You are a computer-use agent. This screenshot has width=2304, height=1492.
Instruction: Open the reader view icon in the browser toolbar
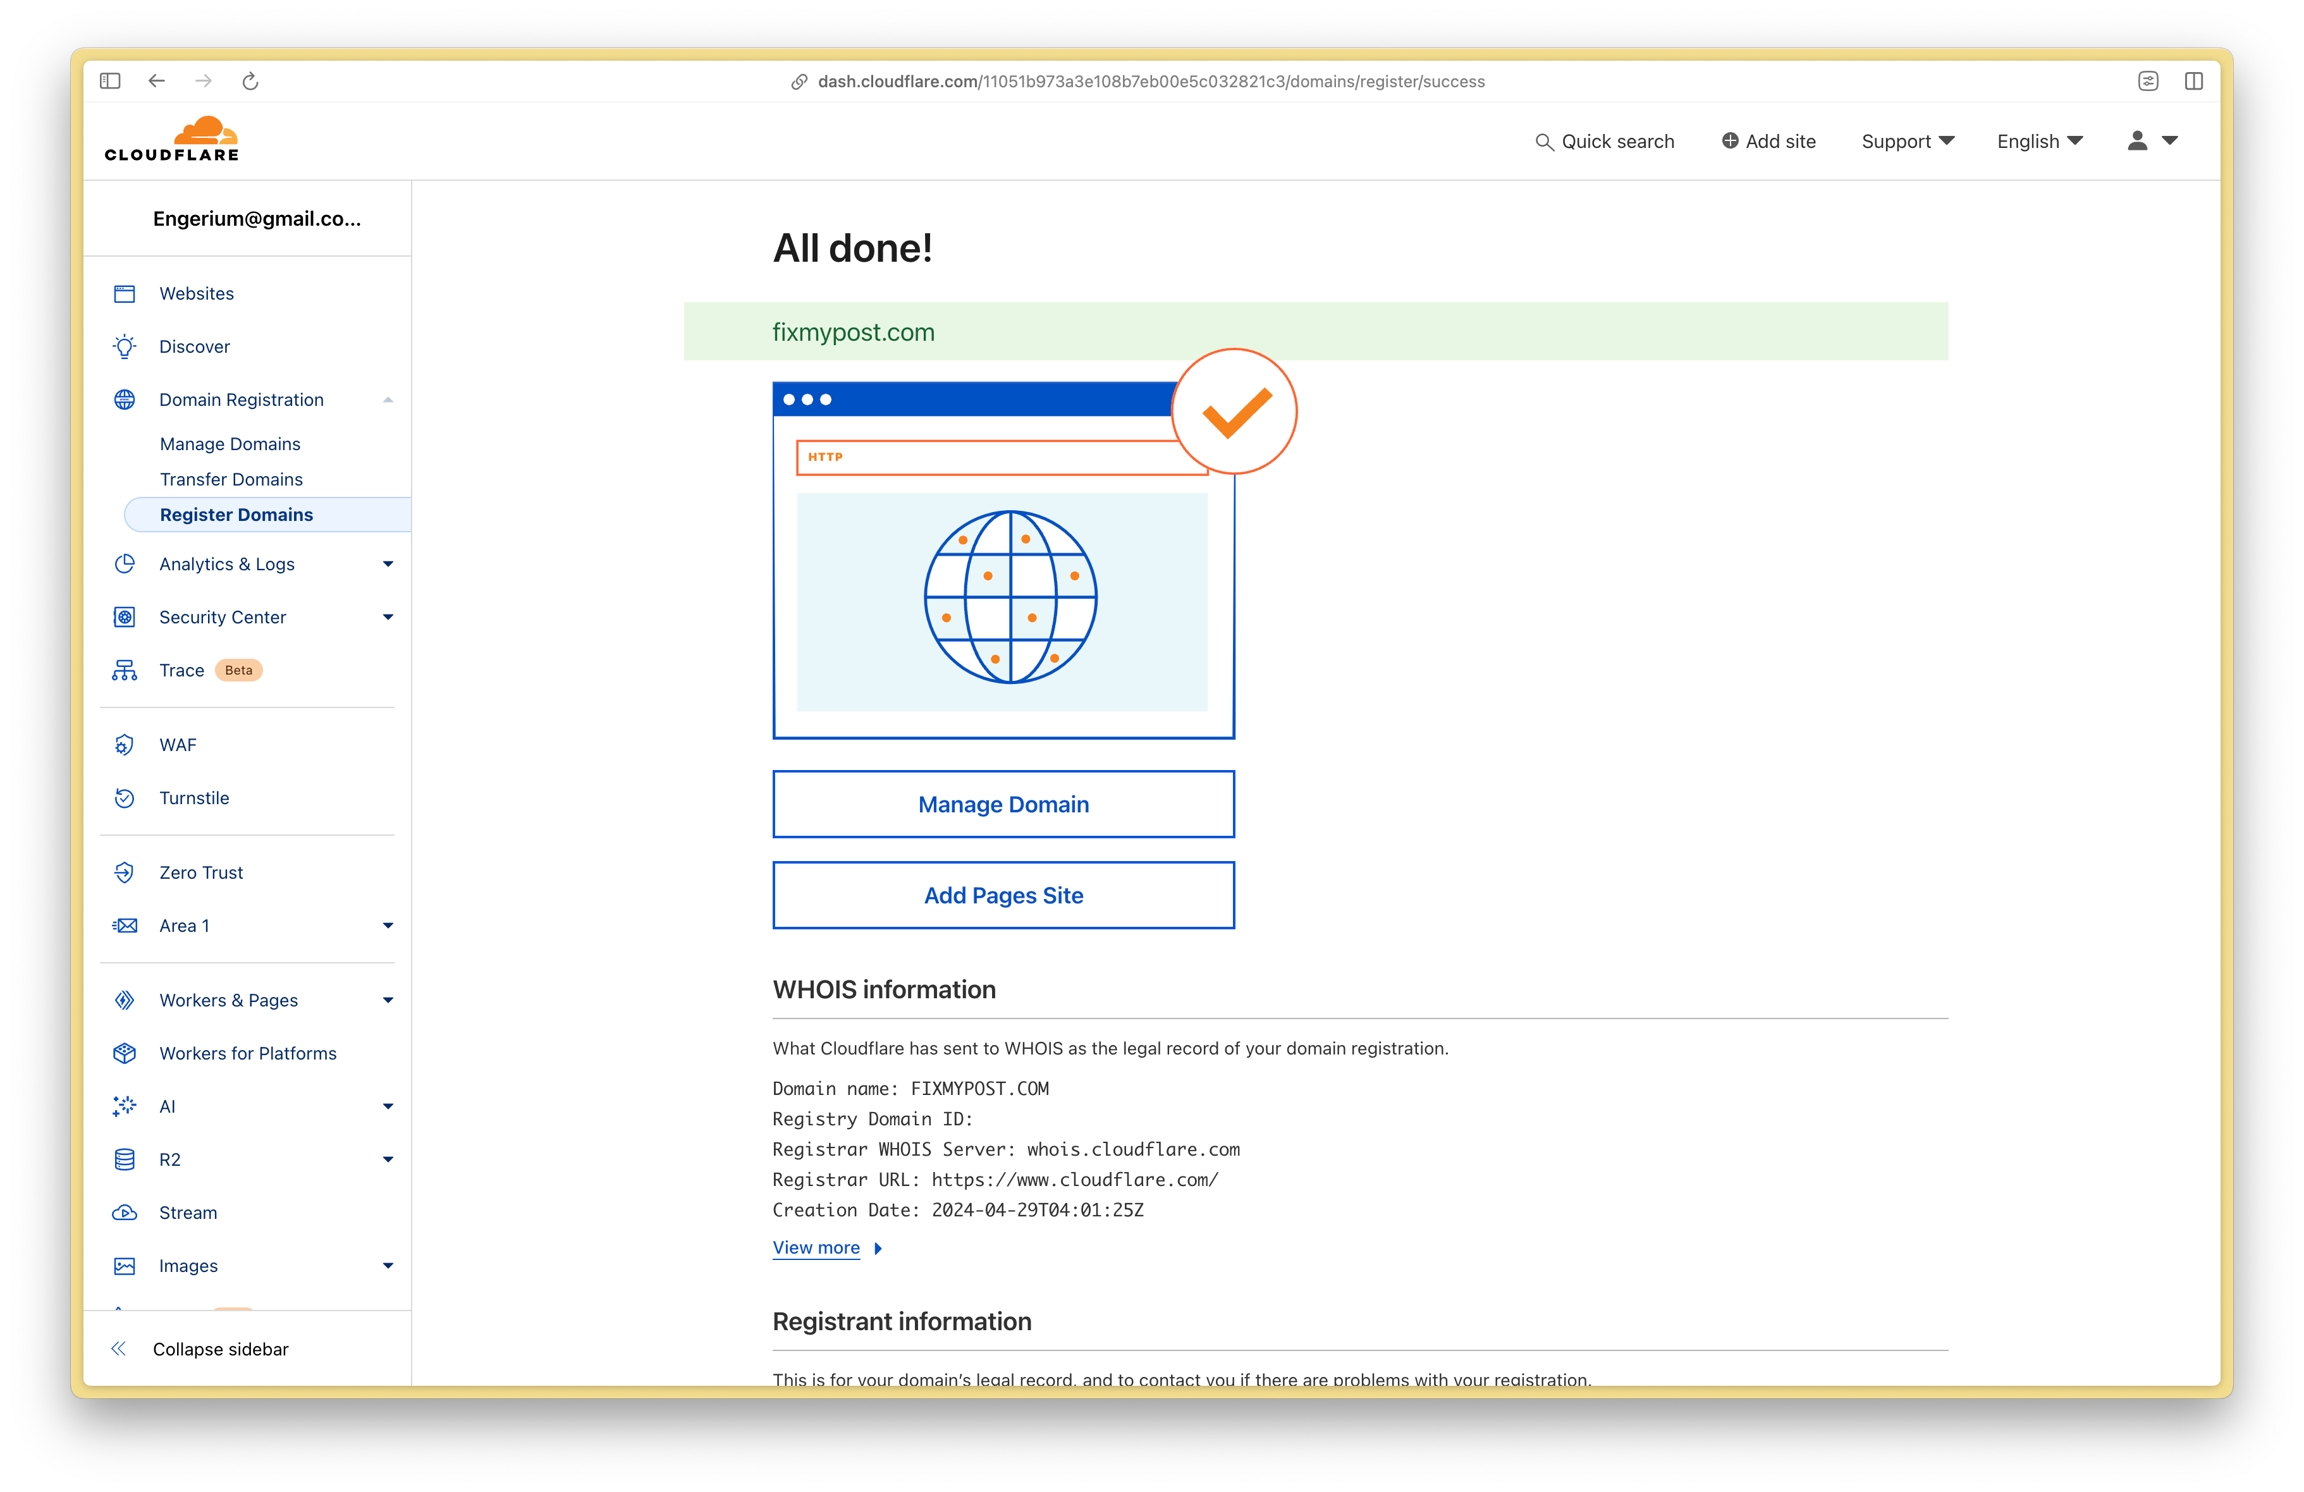tap(2148, 81)
